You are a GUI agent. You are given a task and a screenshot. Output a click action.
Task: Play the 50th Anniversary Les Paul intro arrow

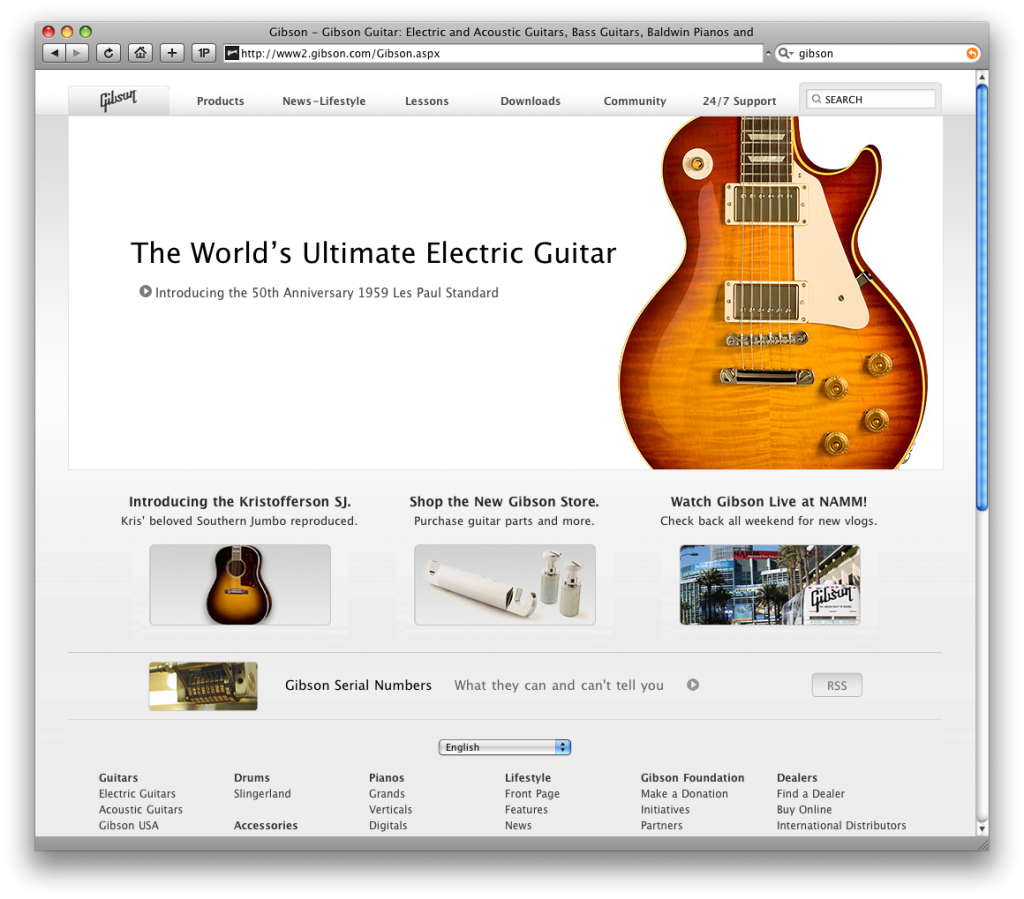[x=145, y=291]
